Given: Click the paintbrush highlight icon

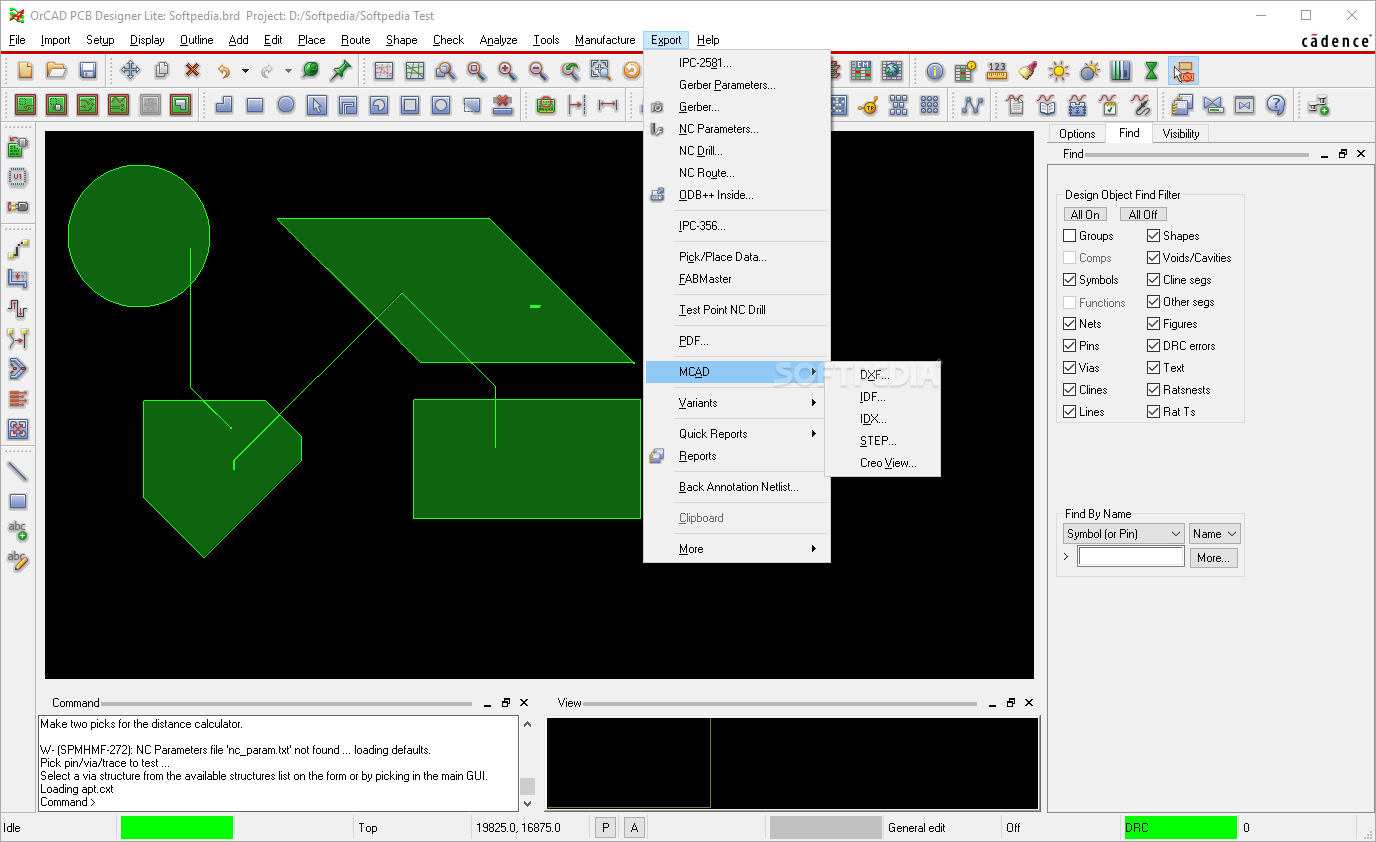Looking at the screenshot, I should coord(1027,71).
